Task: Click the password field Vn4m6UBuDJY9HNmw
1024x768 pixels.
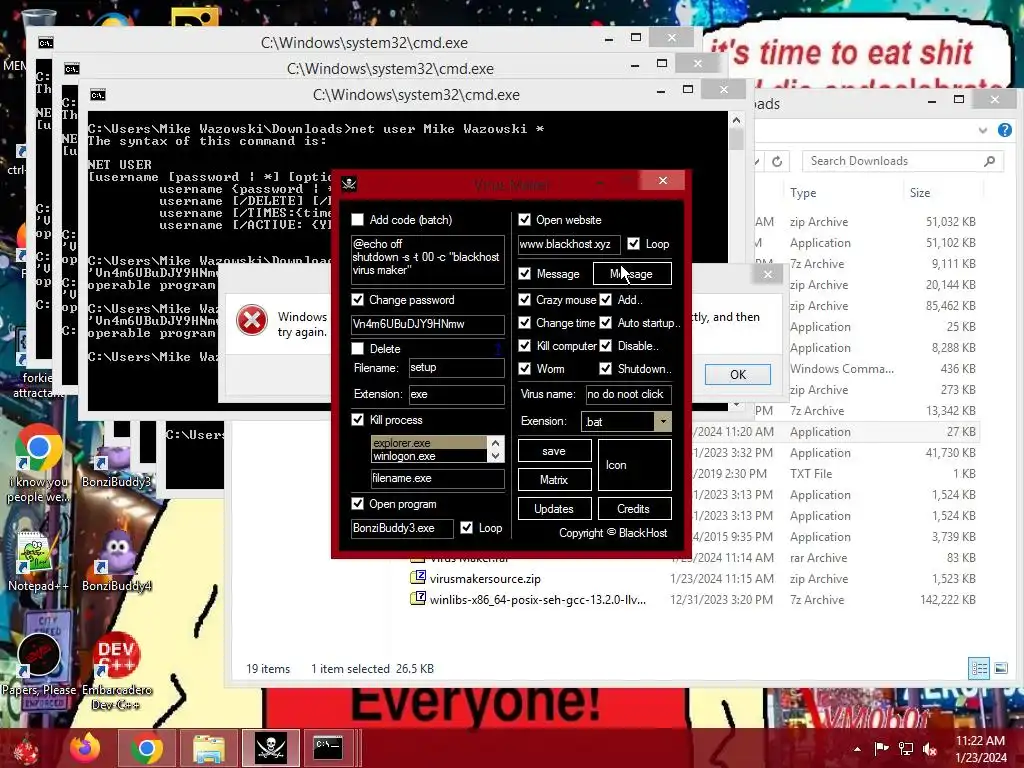Action: pyautogui.click(x=428, y=324)
